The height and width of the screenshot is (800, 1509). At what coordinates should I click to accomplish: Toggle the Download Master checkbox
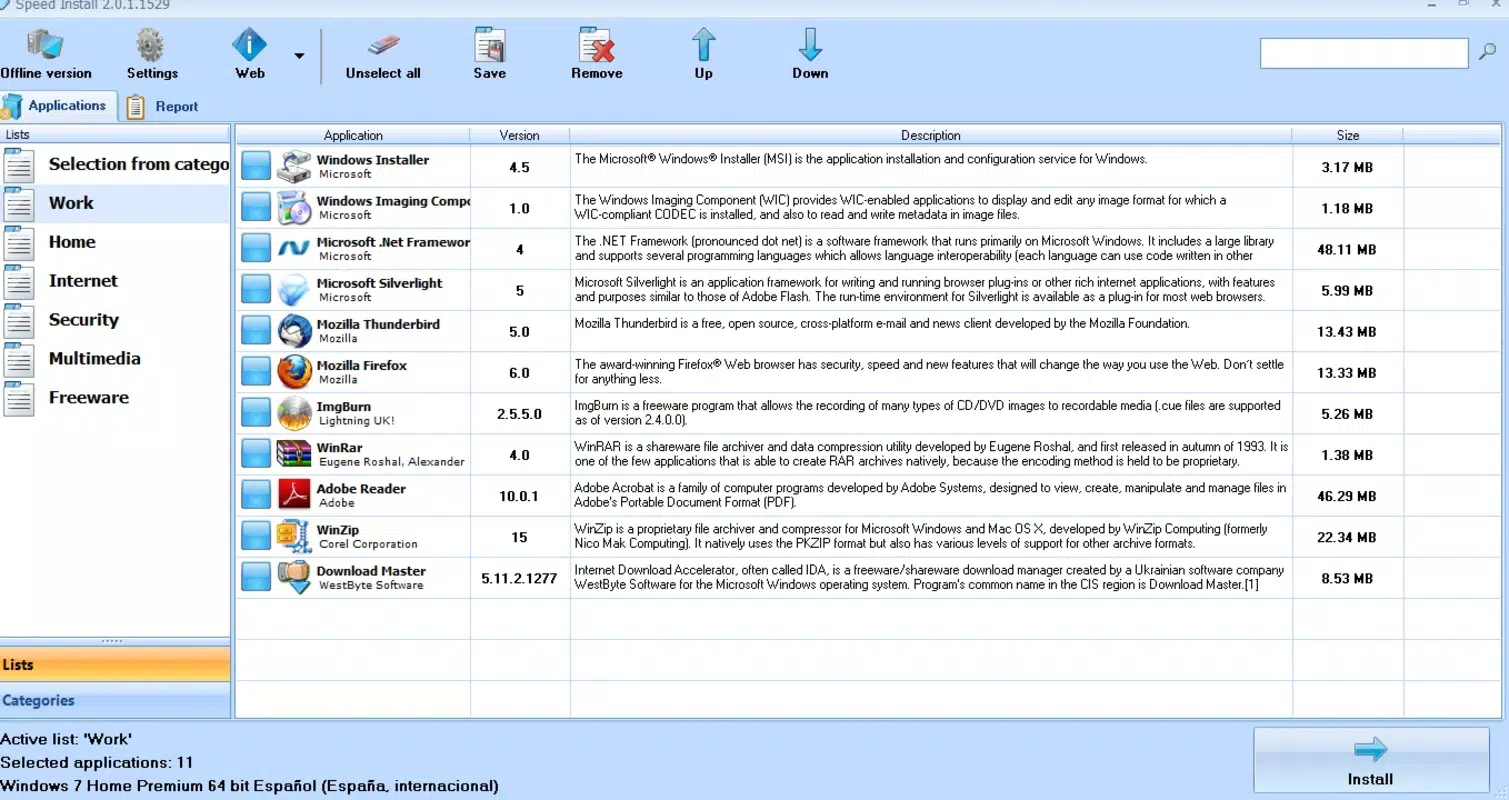point(256,576)
